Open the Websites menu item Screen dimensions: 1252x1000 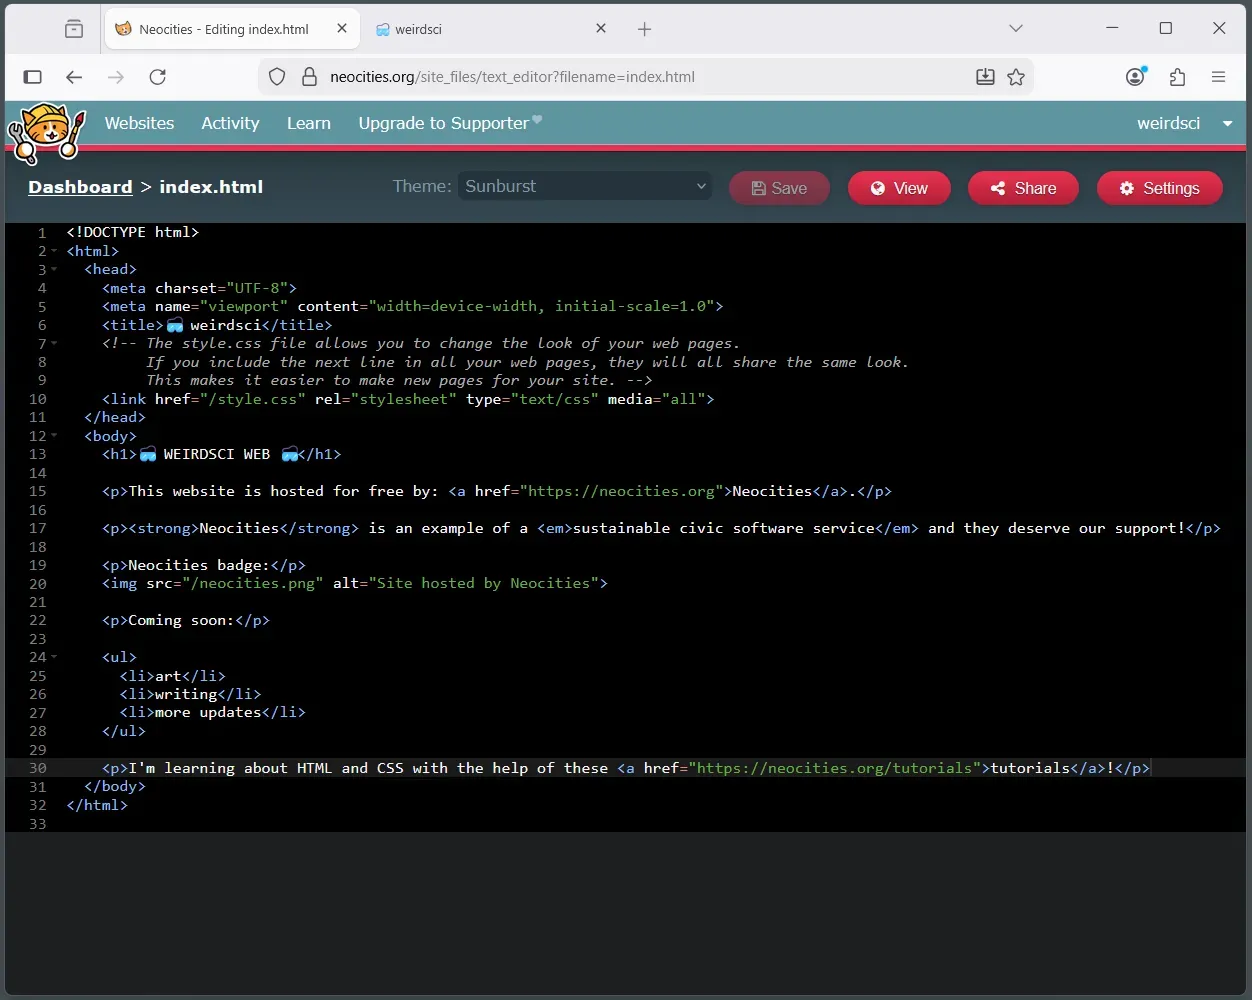coord(139,123)
